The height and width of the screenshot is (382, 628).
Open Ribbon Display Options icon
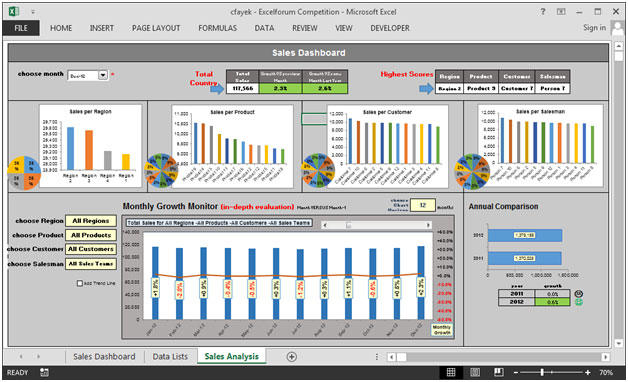[x=561, y=12]
